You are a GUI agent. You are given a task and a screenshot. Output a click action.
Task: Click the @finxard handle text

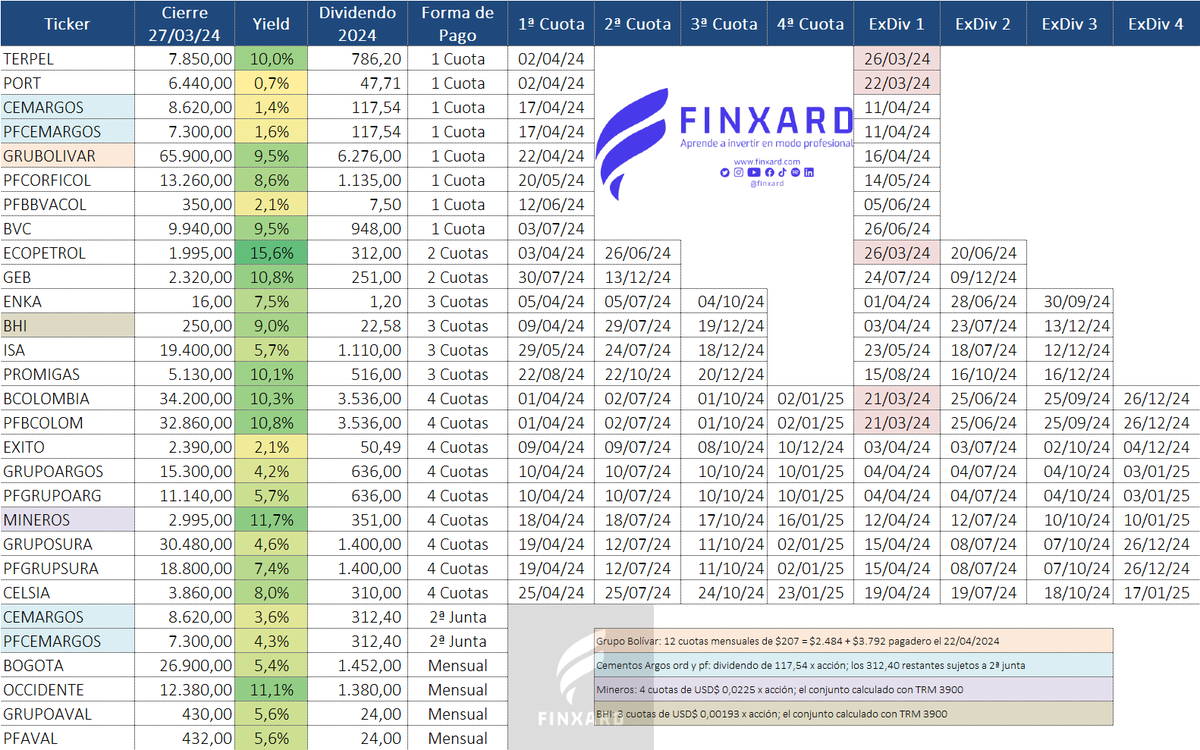click(x=767, y=184)
